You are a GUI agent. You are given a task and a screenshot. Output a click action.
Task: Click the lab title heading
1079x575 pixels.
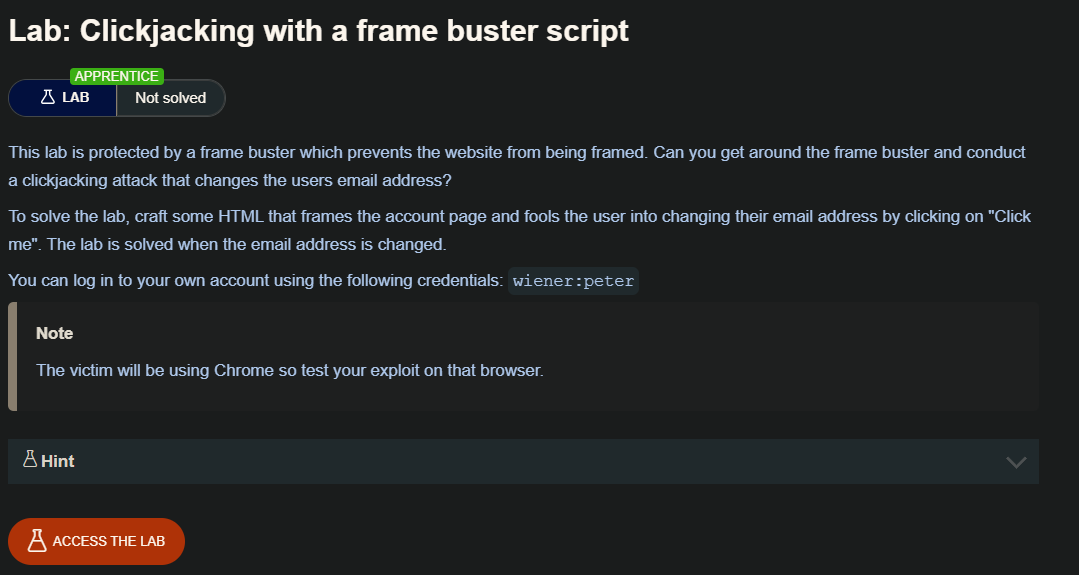point(319,31)
